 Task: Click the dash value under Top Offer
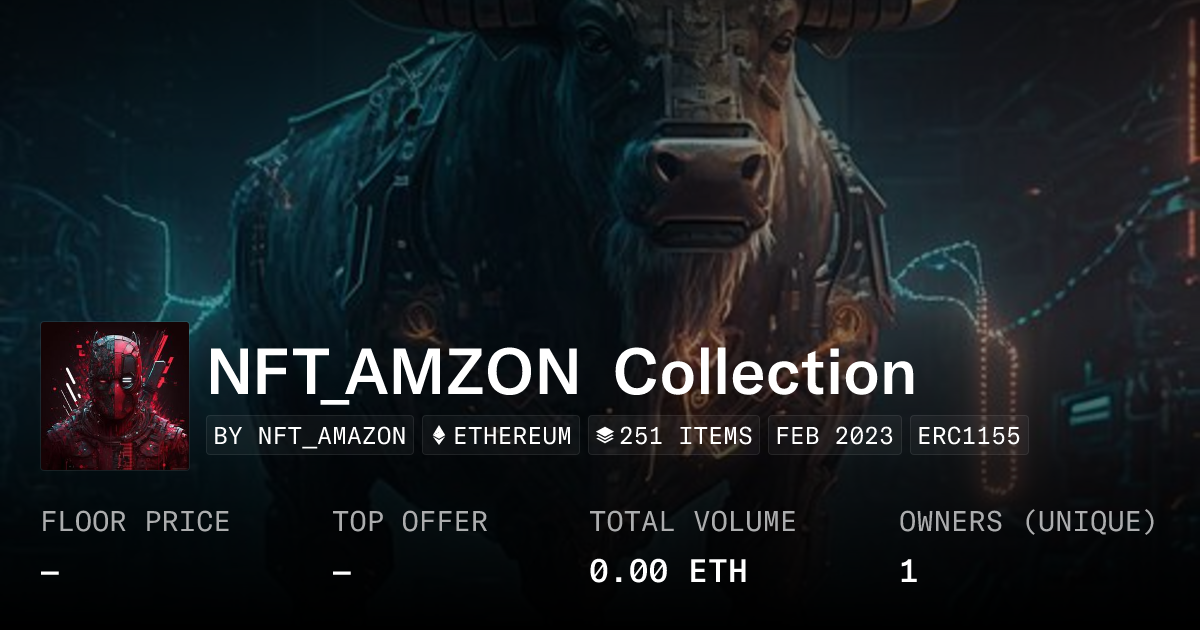(x=342, y=573)
